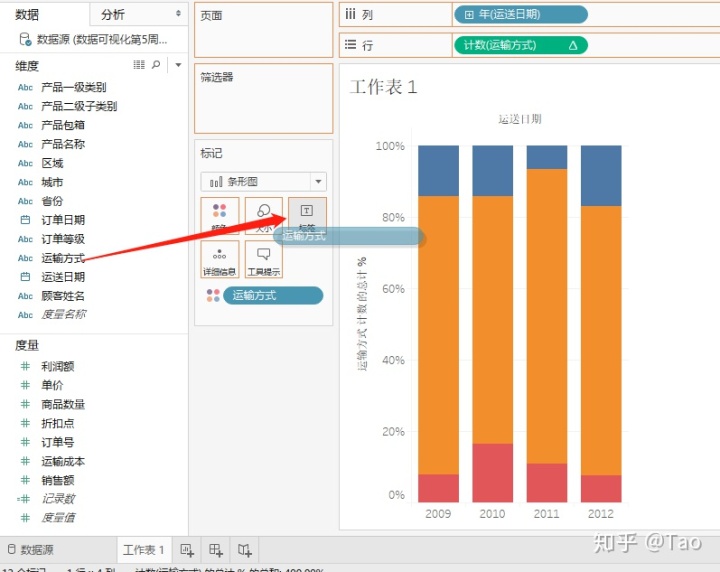Select the 订单号 measure

(x=57, y=443)
